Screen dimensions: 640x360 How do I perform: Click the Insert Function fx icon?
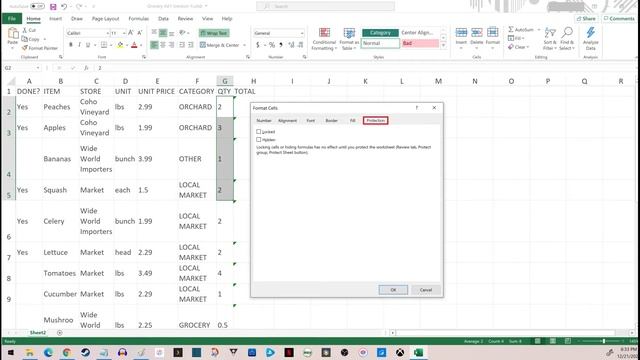pyautogui.click(x=86, y=68)
